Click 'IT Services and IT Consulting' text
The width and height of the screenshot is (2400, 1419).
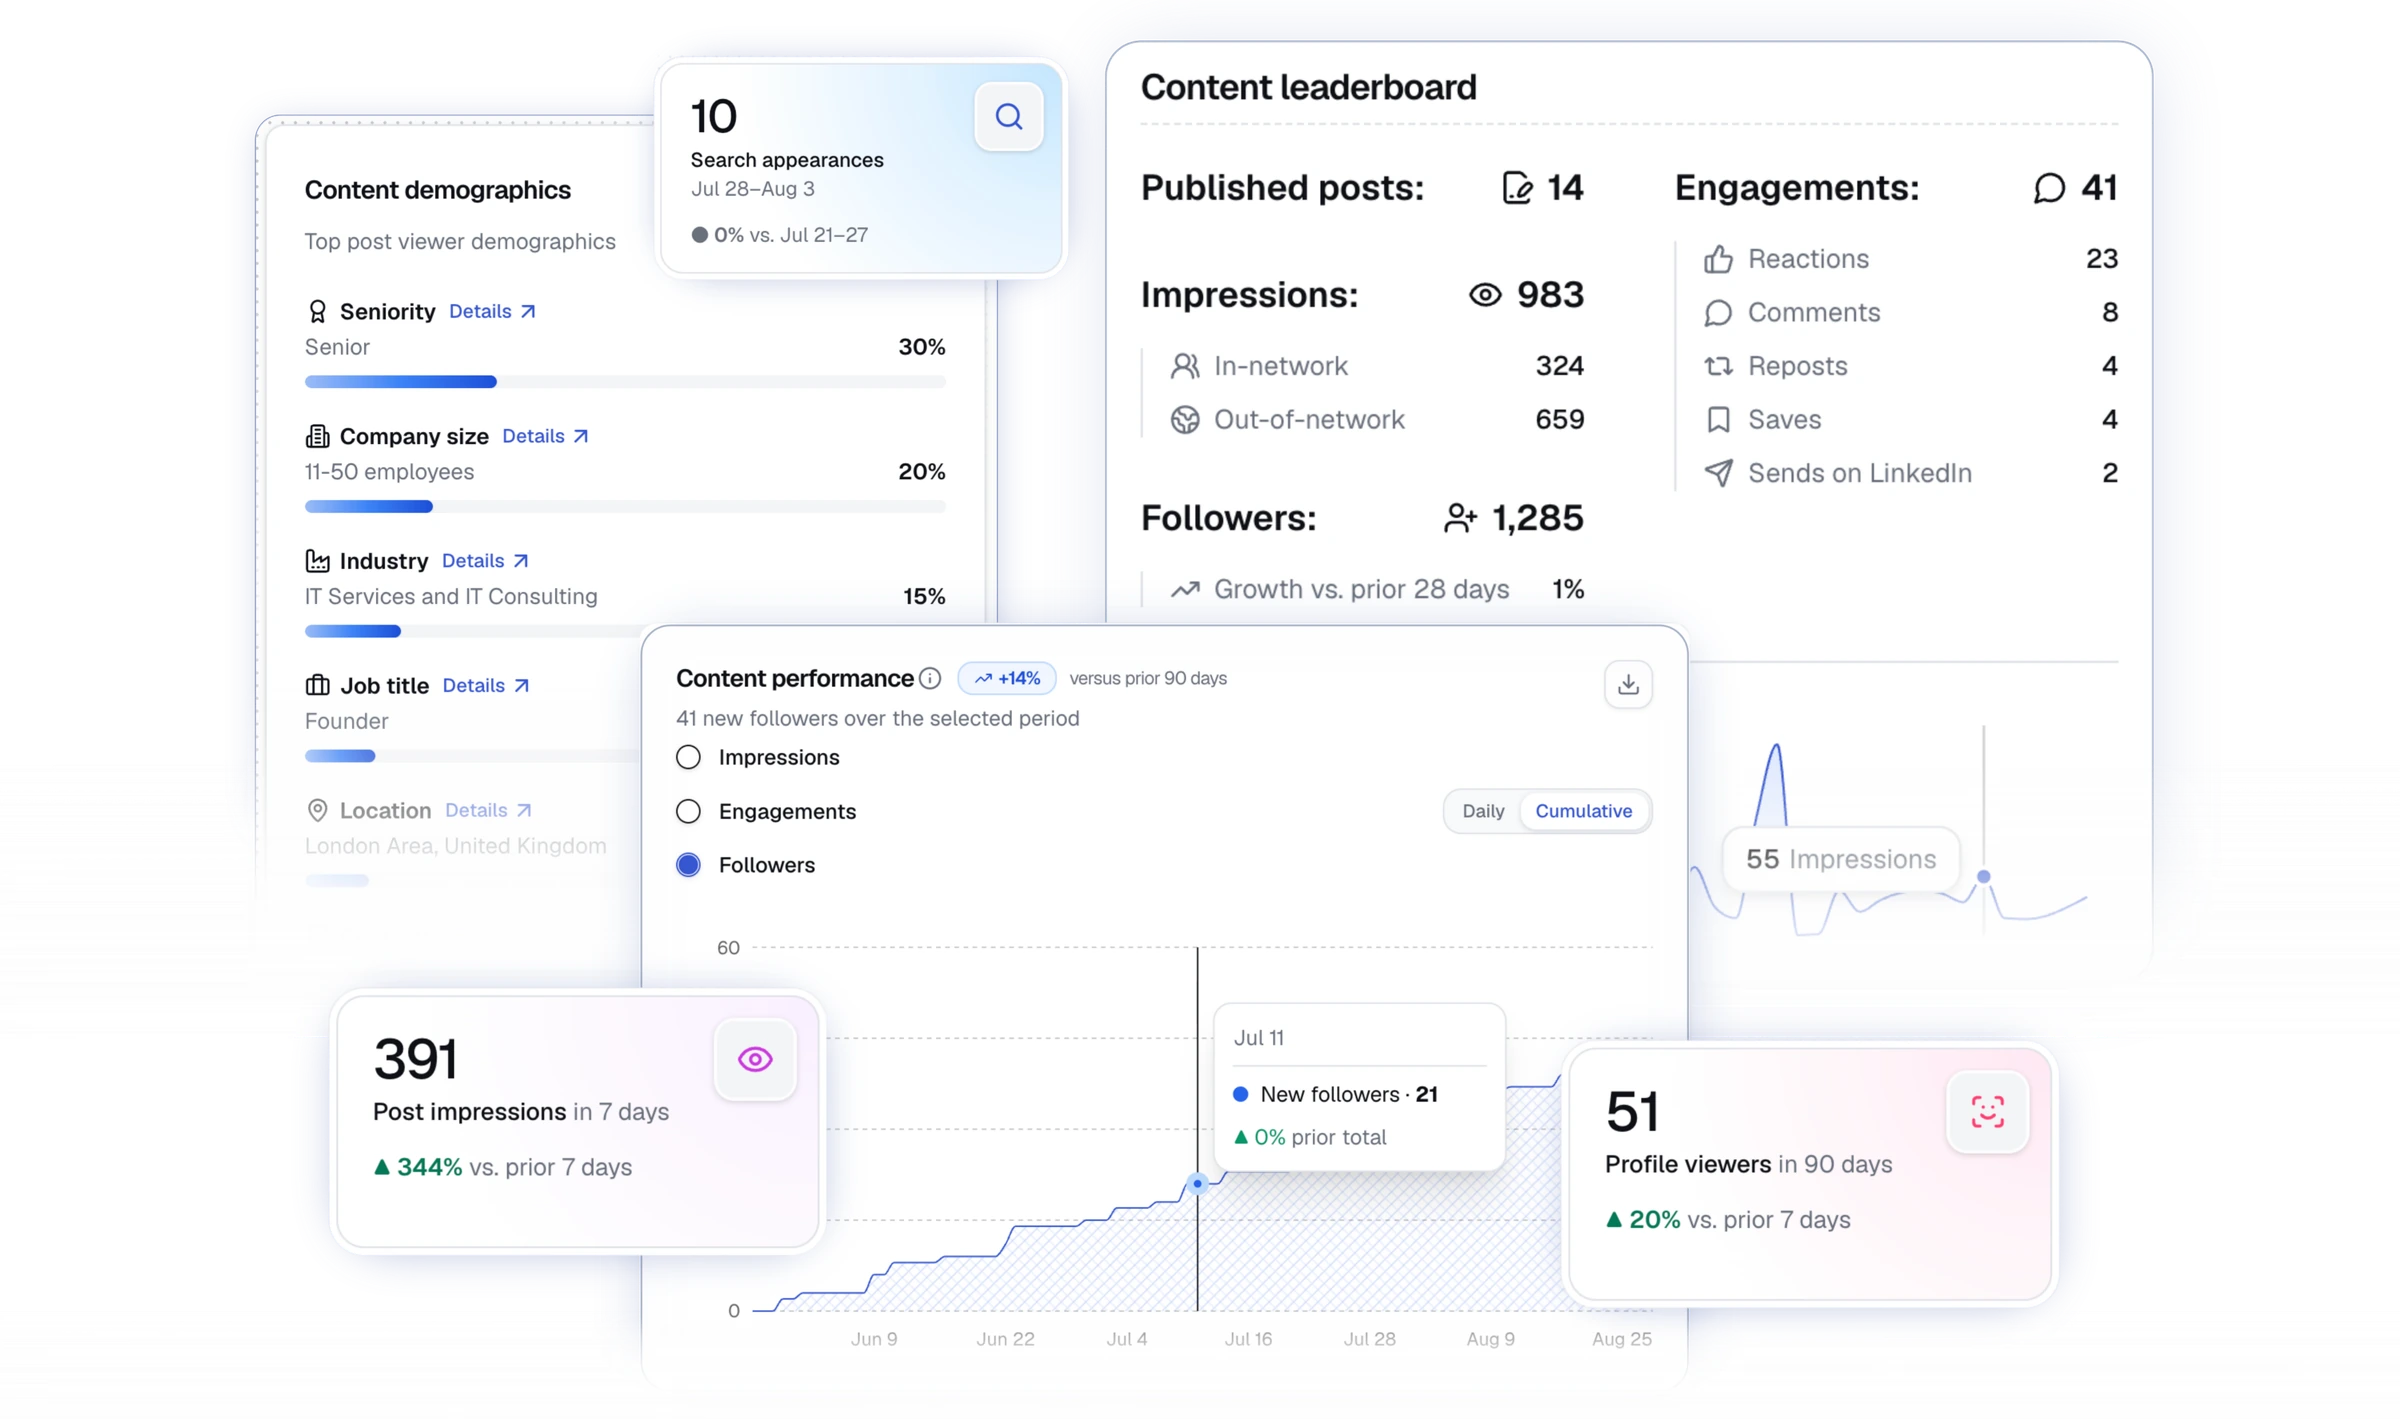coord(451,597)
